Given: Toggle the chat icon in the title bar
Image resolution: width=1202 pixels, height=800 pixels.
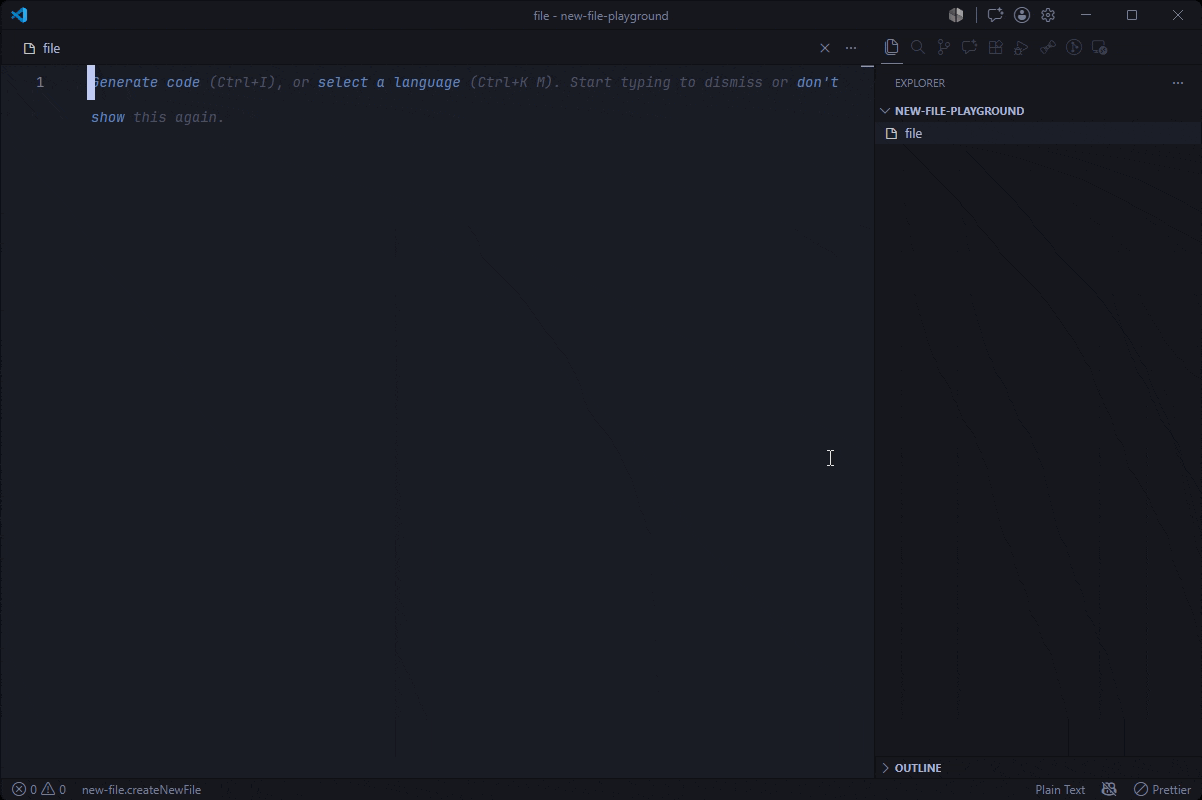Looking at the screenshot, I should click(x=995, y=15).
